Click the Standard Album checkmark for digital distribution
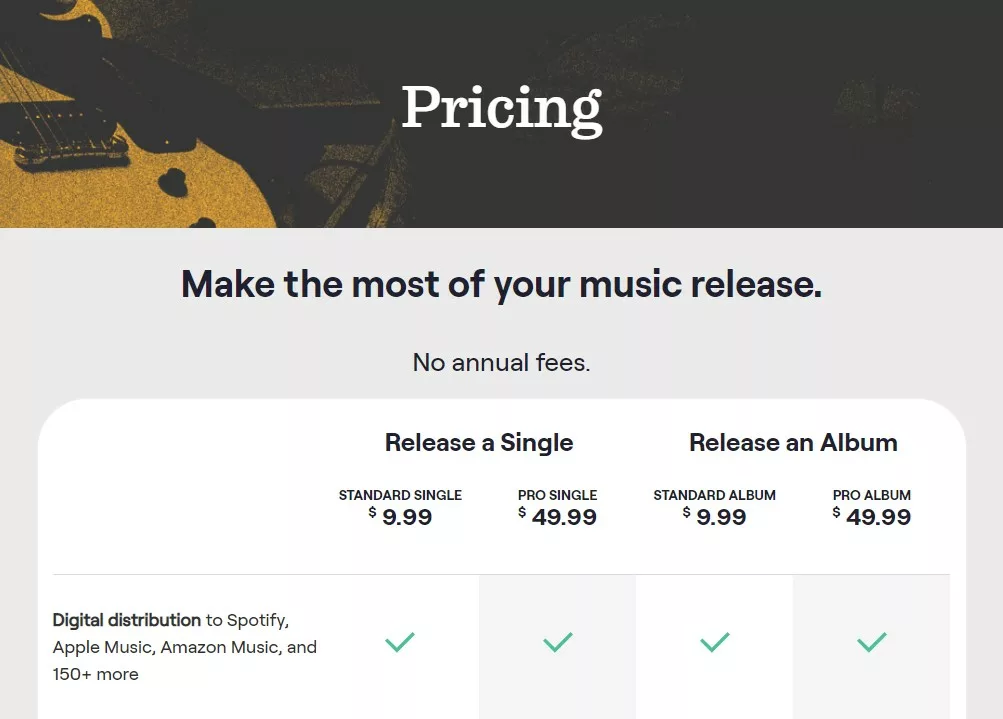 click(x=714, y=642)
